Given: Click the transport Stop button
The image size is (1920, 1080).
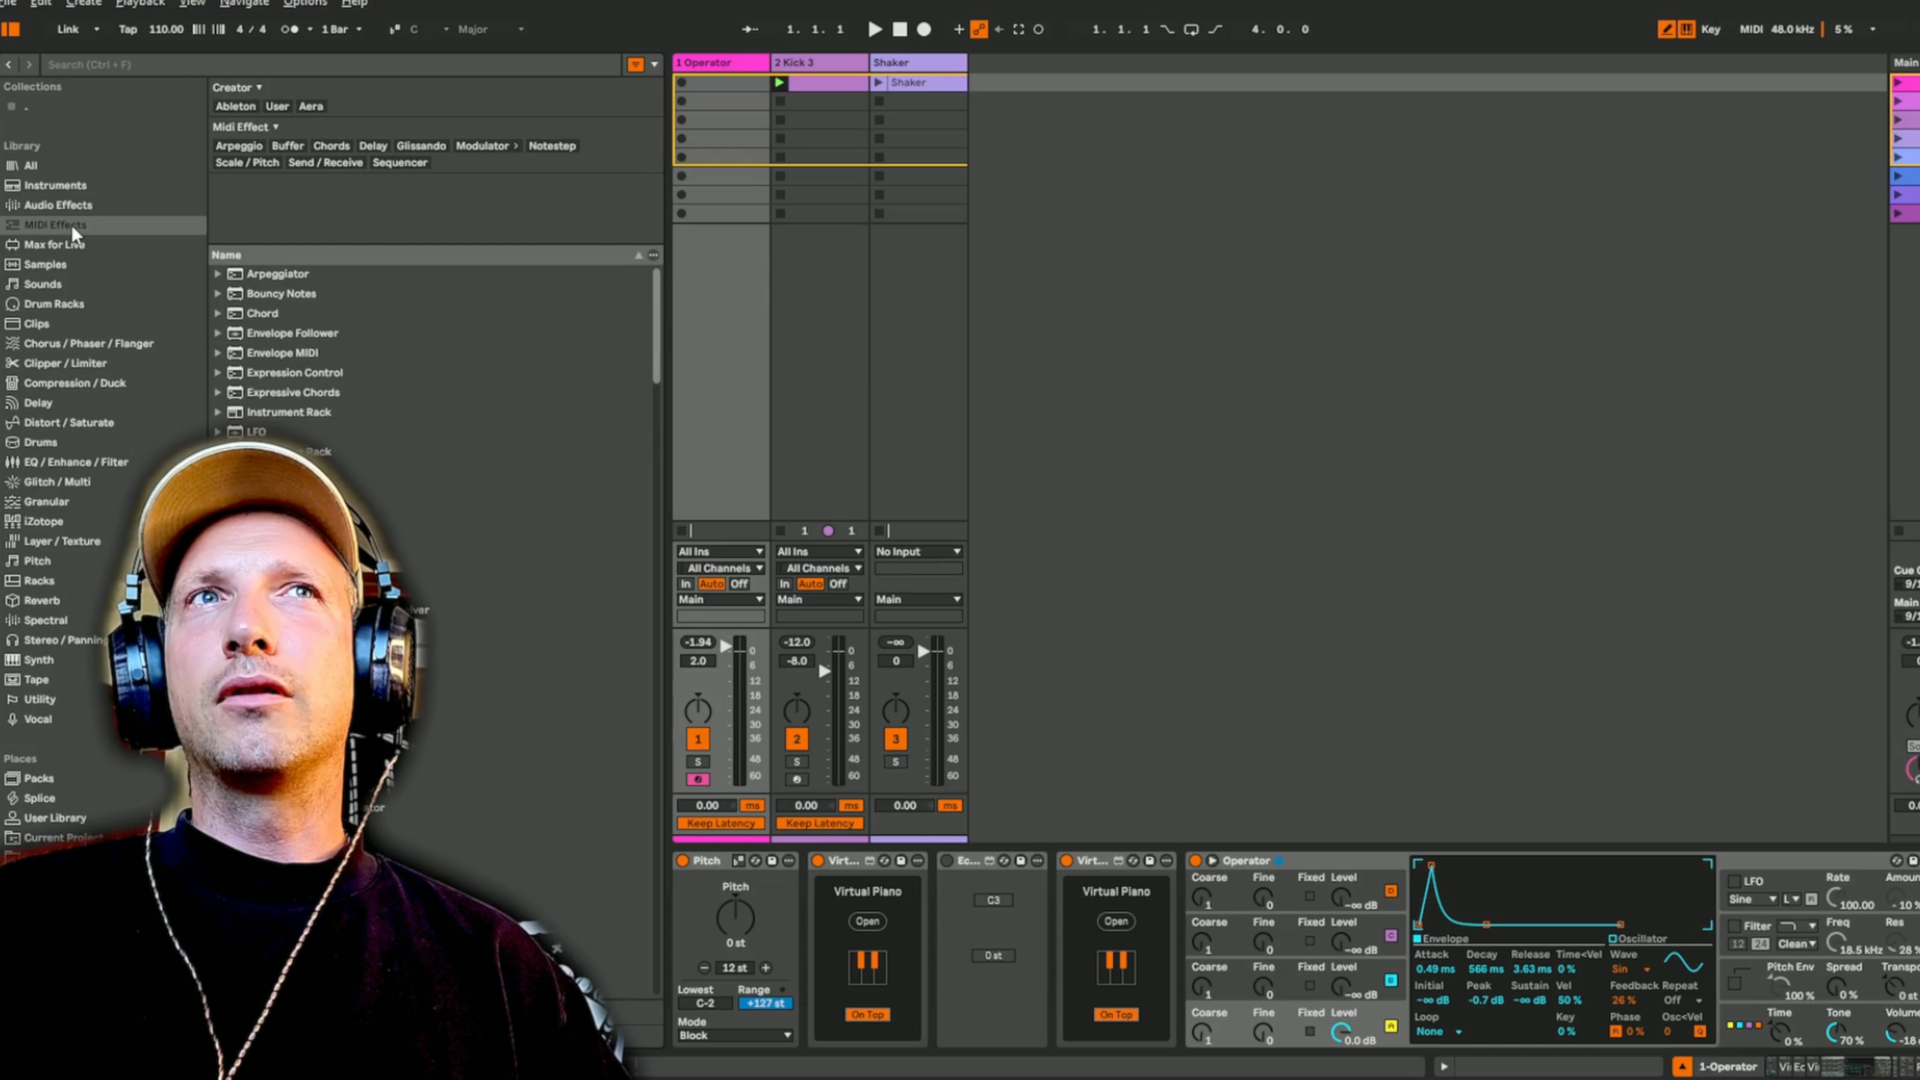Looking at the screenshot, I should tap(900, 29).
